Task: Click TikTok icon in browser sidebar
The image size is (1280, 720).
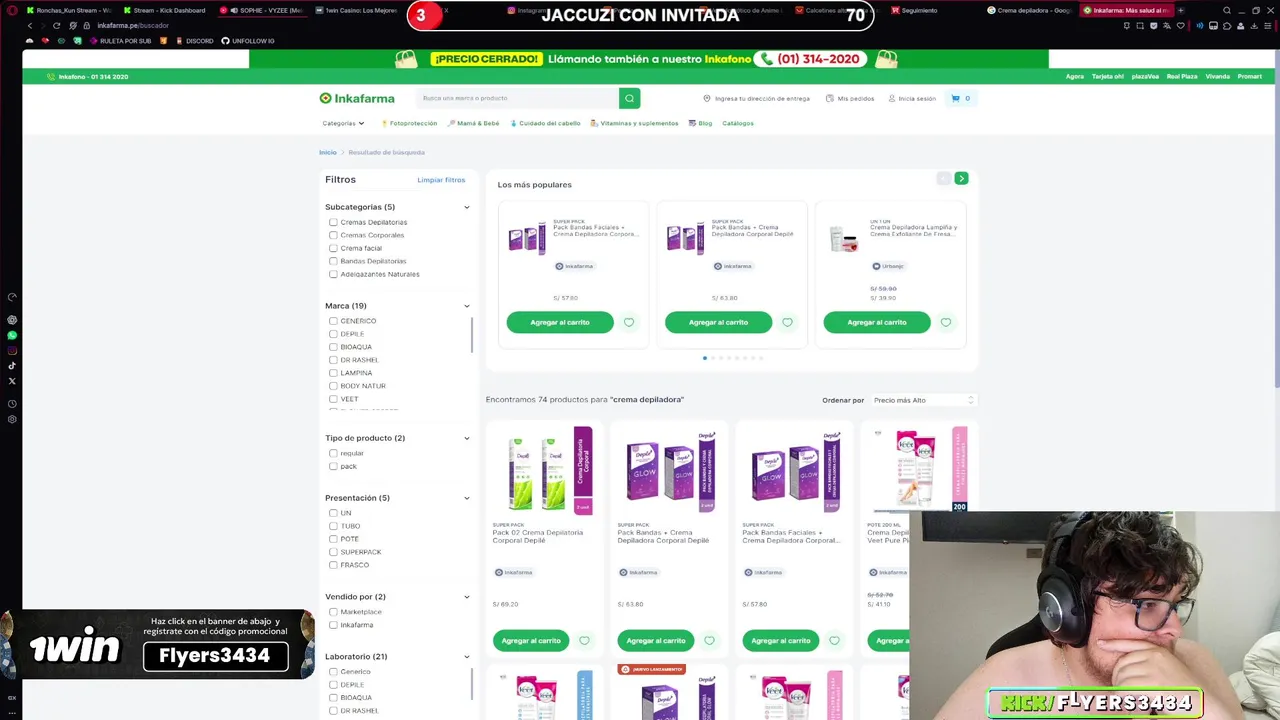Action: 12,365
